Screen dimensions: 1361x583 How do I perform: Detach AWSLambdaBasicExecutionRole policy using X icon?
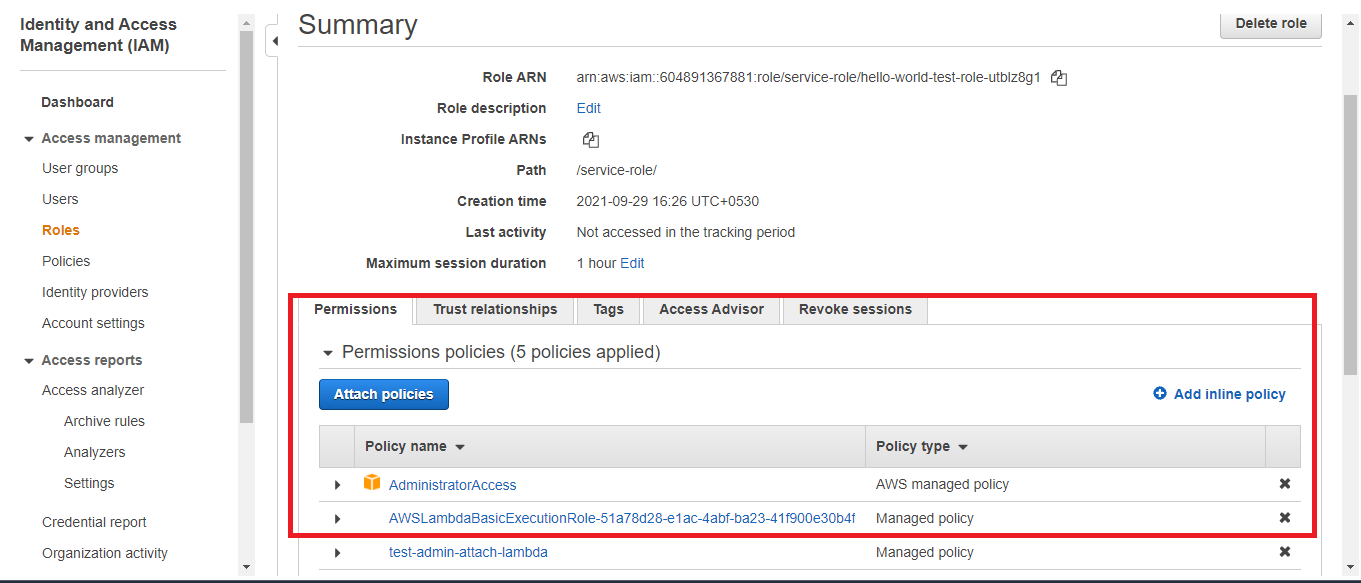tap(1285, 518)
